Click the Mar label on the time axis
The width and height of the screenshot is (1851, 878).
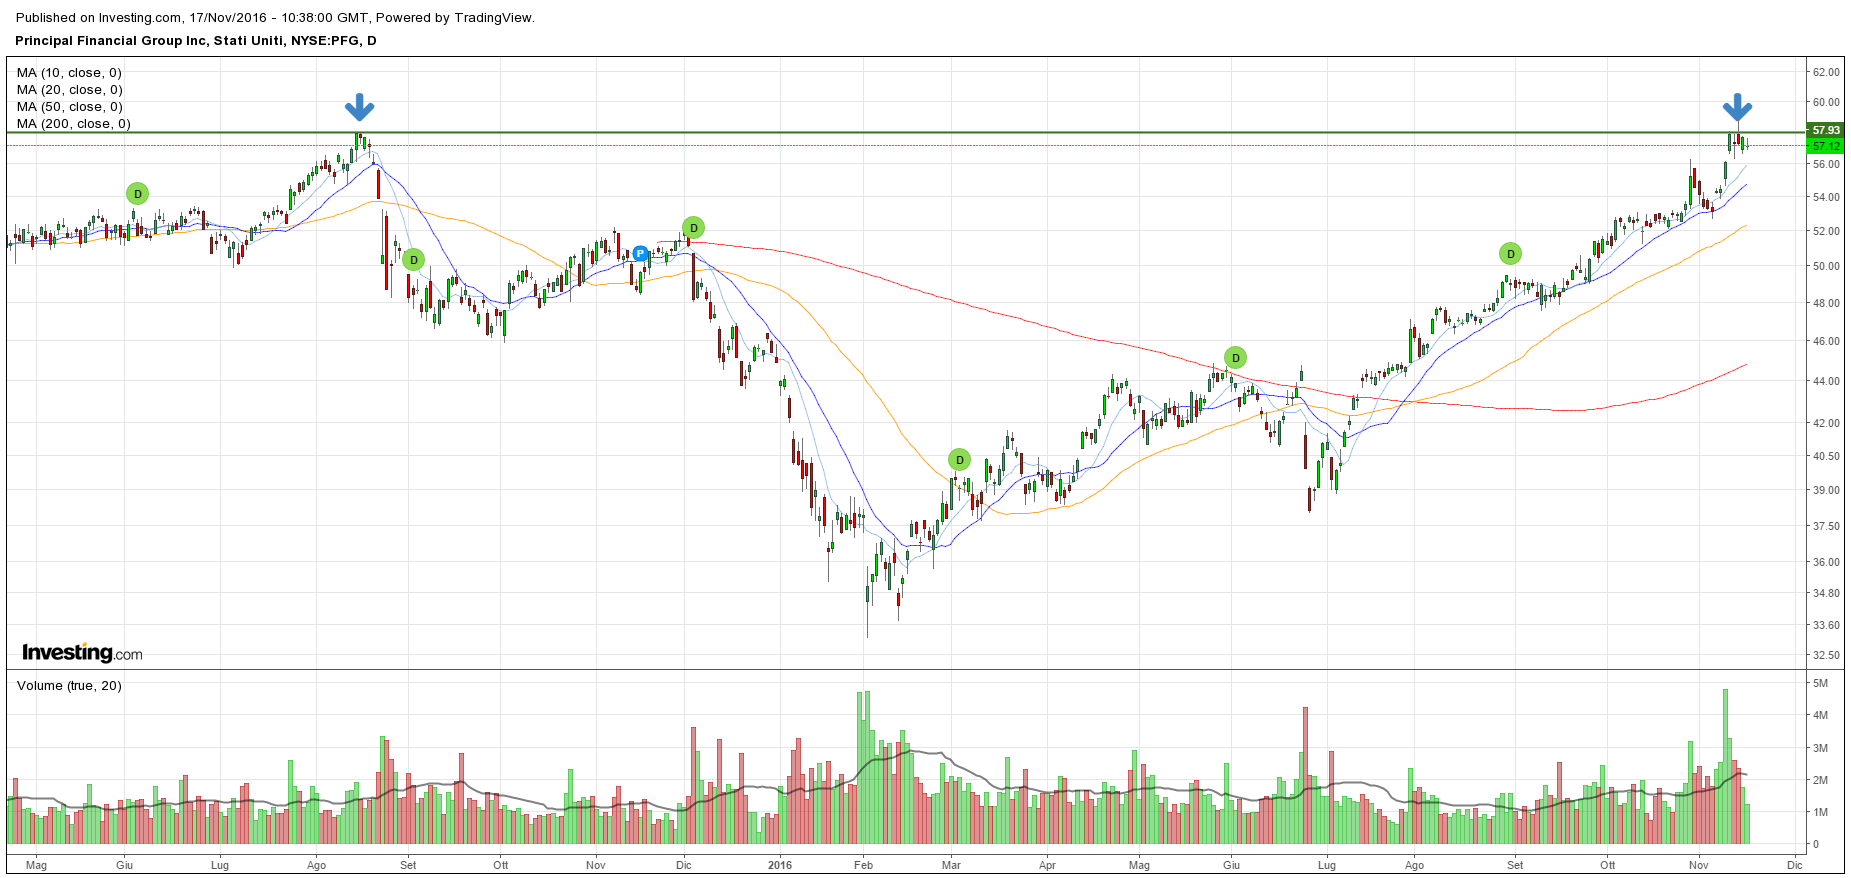point(951,865)
